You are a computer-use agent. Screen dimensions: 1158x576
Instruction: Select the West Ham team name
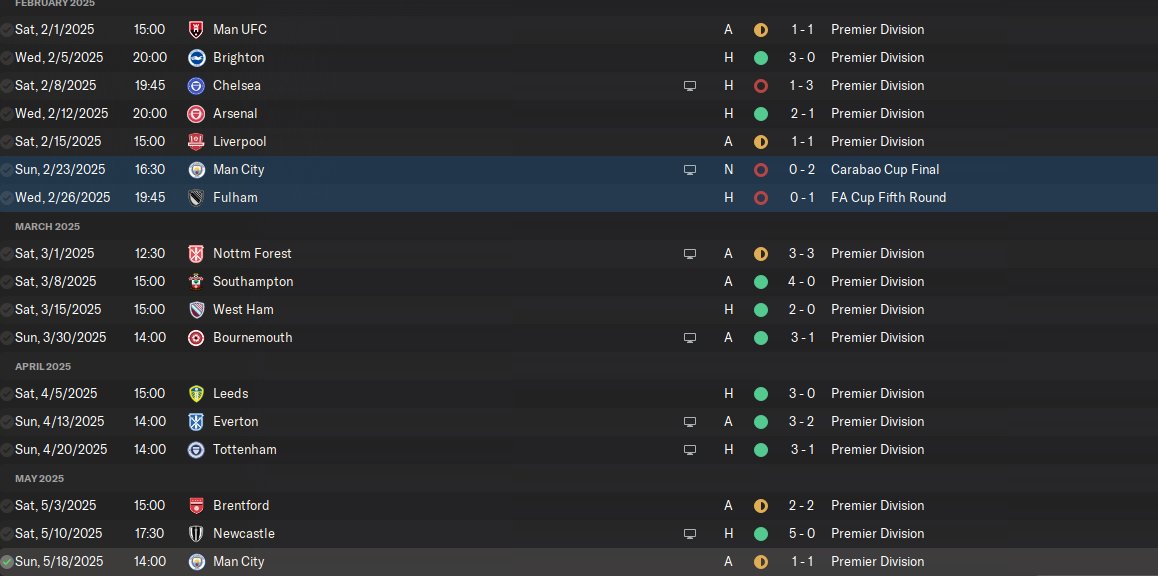point(243,310)
